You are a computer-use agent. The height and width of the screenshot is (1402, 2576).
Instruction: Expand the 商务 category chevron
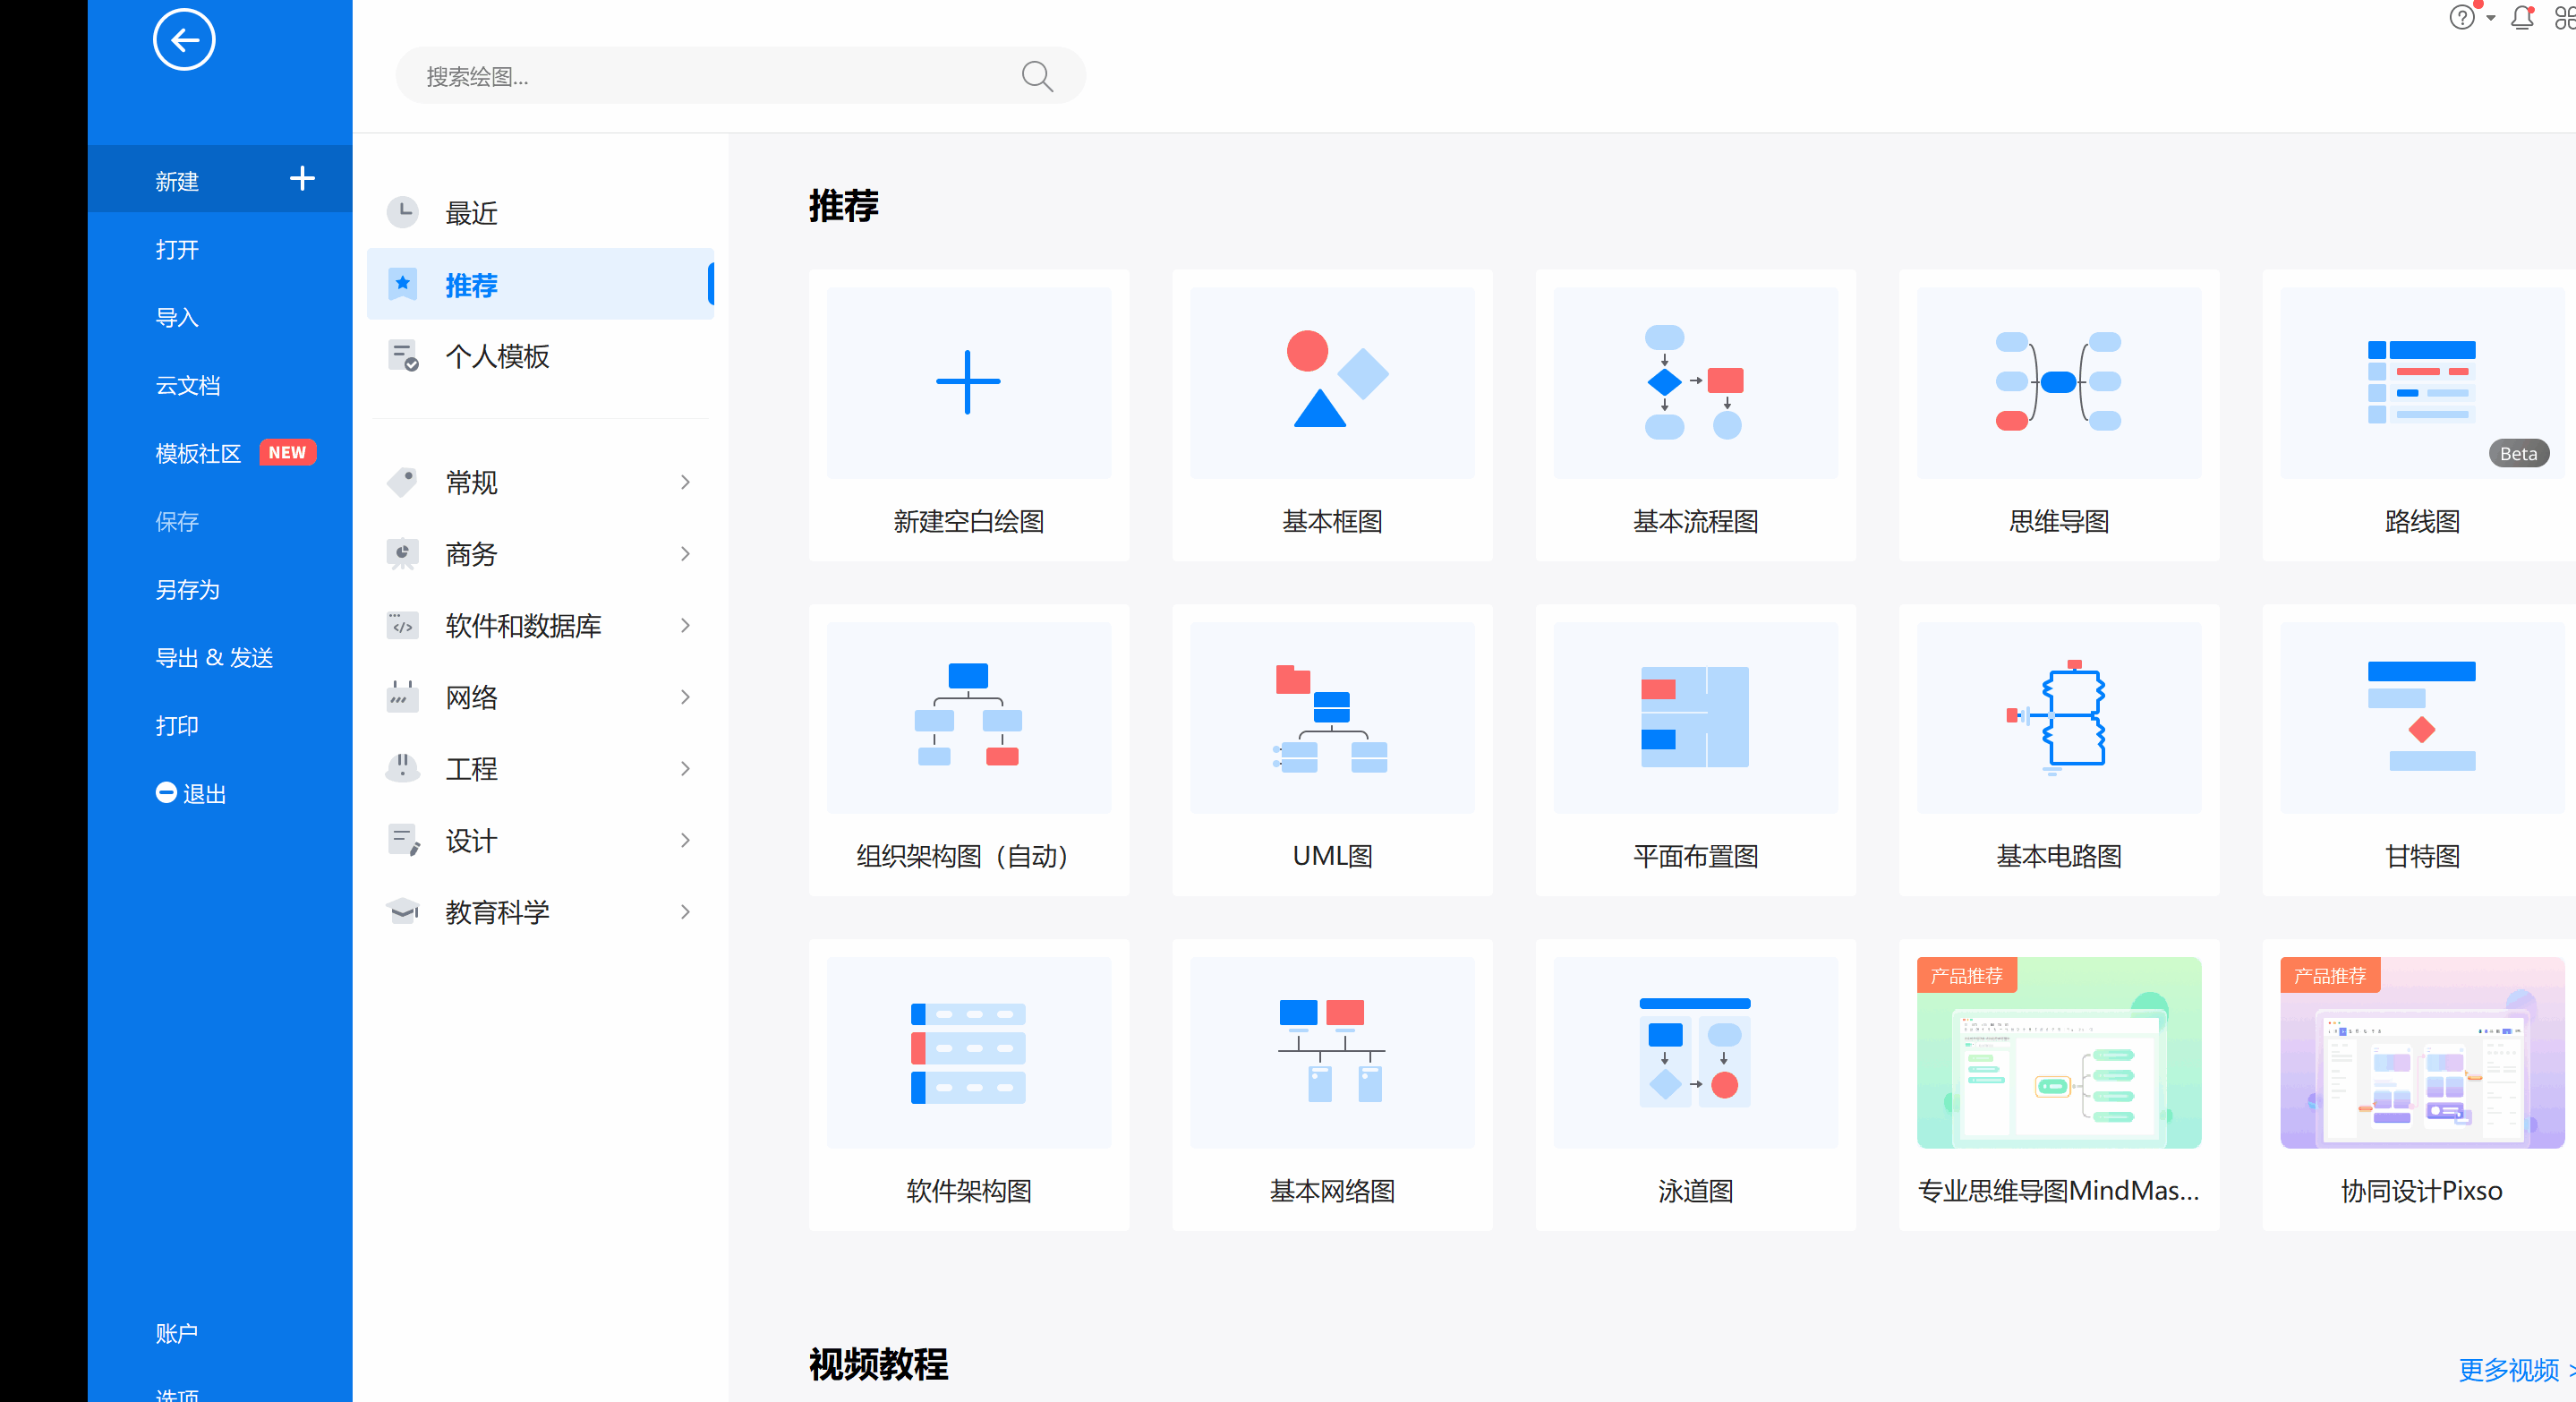tap(685, 554)
